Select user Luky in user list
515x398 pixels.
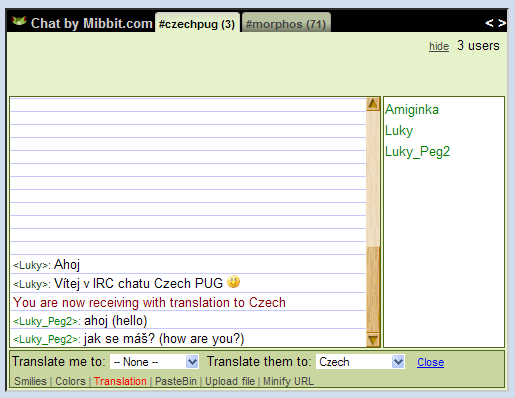[x=399, y=131]
